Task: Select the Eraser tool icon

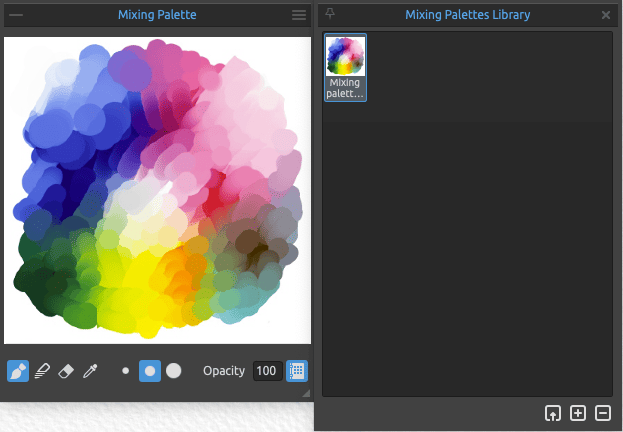Action: pyautogui.click(x=66, y=371)
